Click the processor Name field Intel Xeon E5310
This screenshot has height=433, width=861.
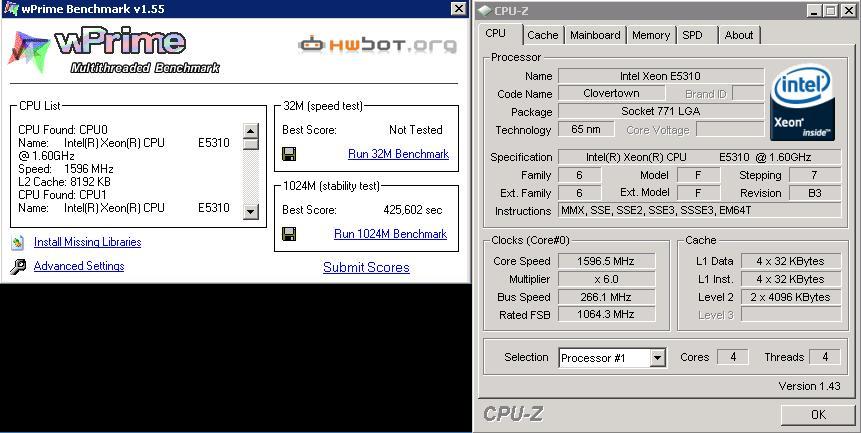pos(661,76)
